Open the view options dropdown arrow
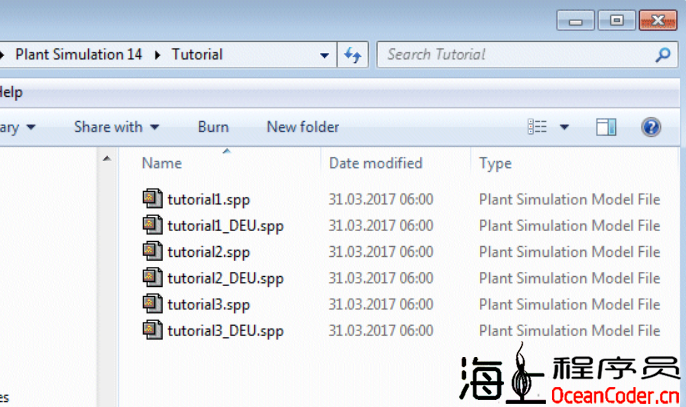This screenshot has height=407, width=686. pyautogui.click(x=564, y=127)
